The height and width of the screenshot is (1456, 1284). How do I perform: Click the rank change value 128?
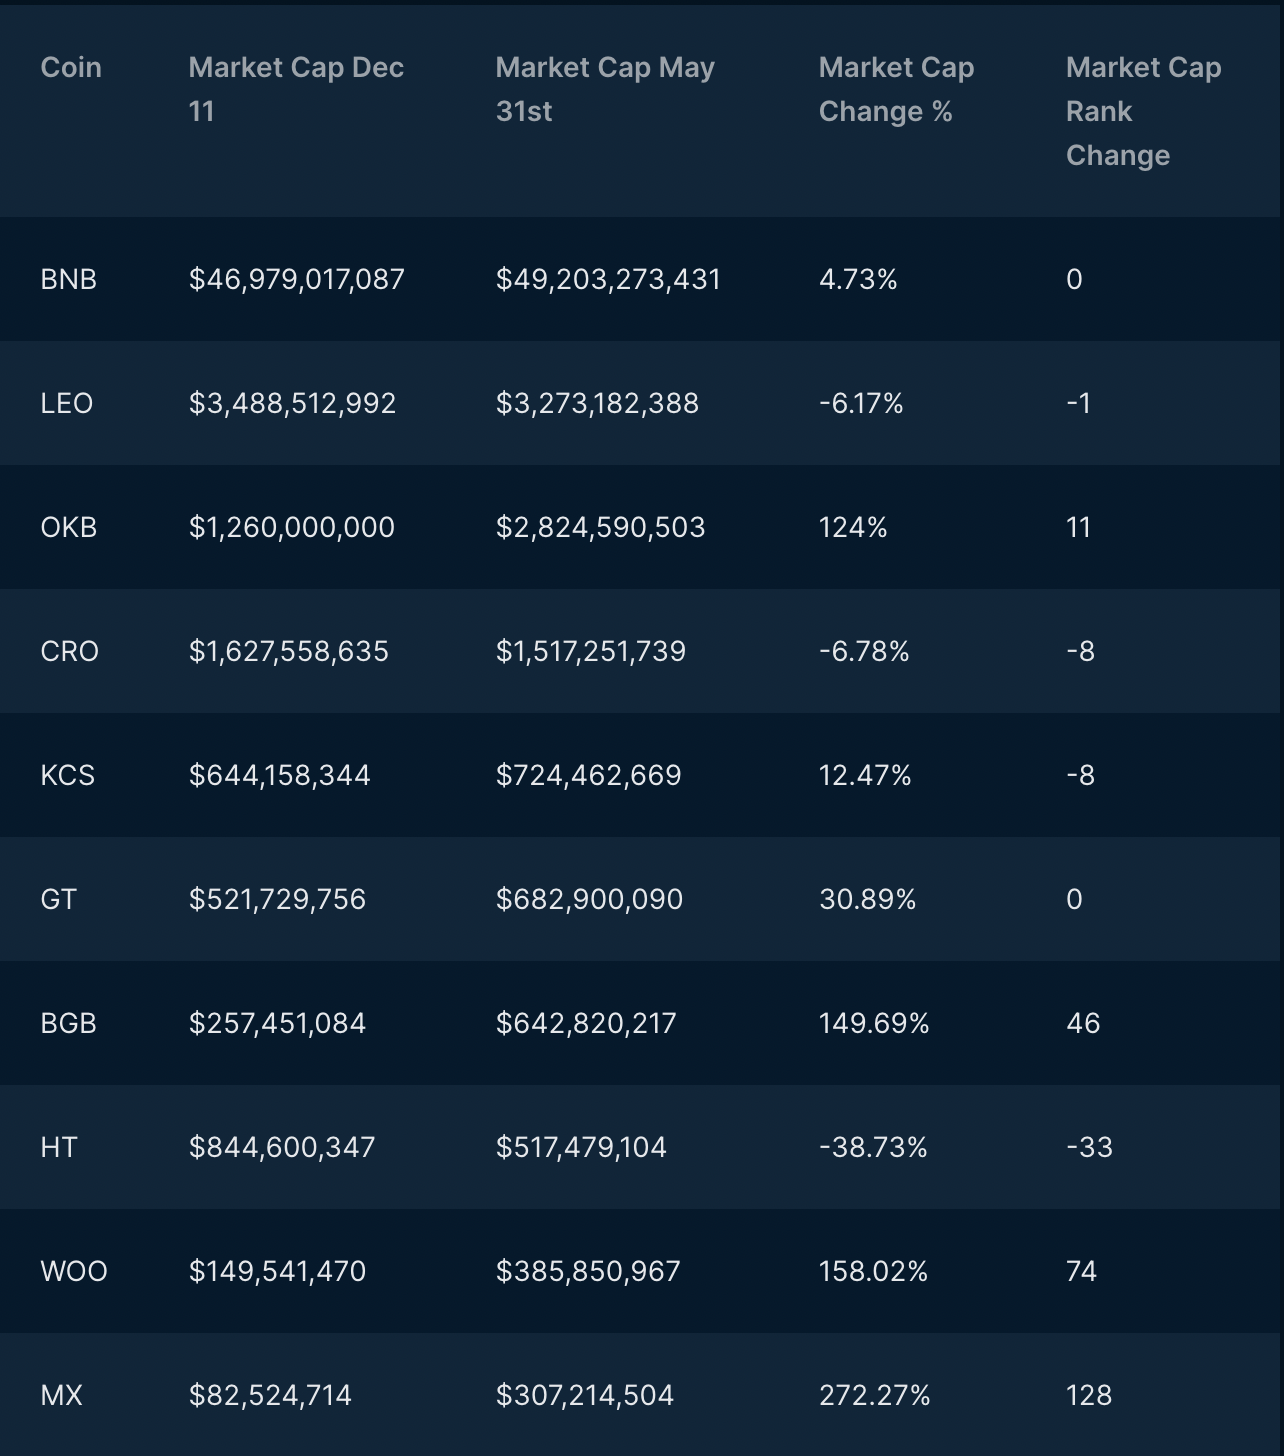pyautogui.click(x=1089, y=1395)
